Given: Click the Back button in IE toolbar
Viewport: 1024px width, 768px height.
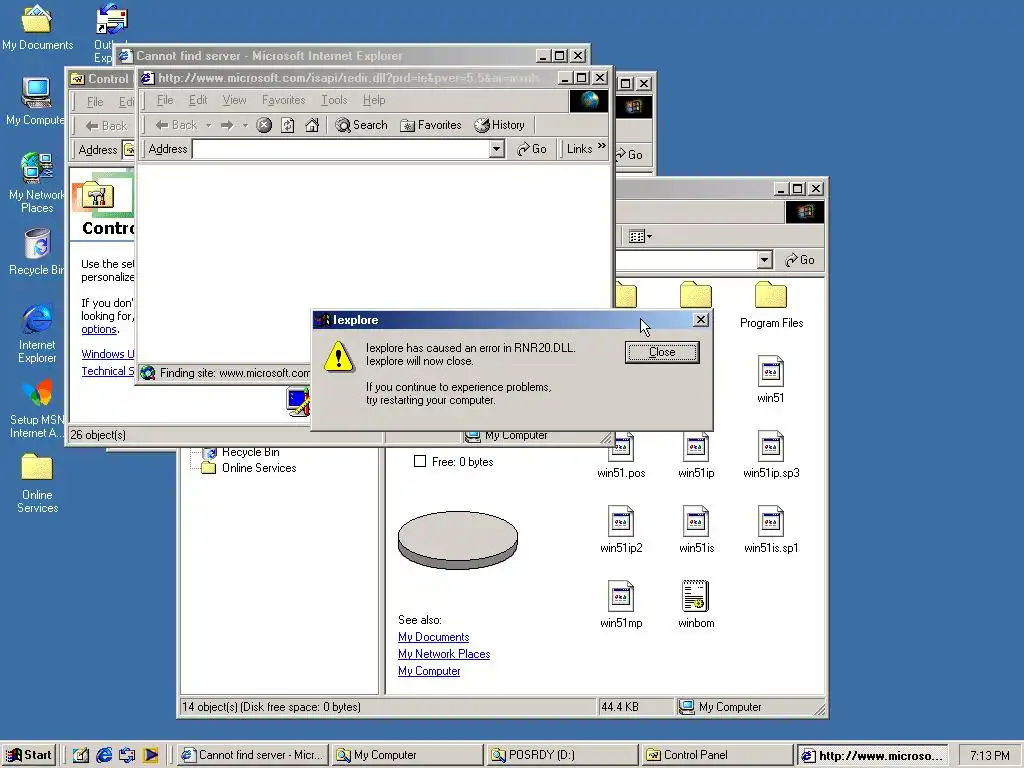Looking at the screenshot, I should tap(176, 125).
